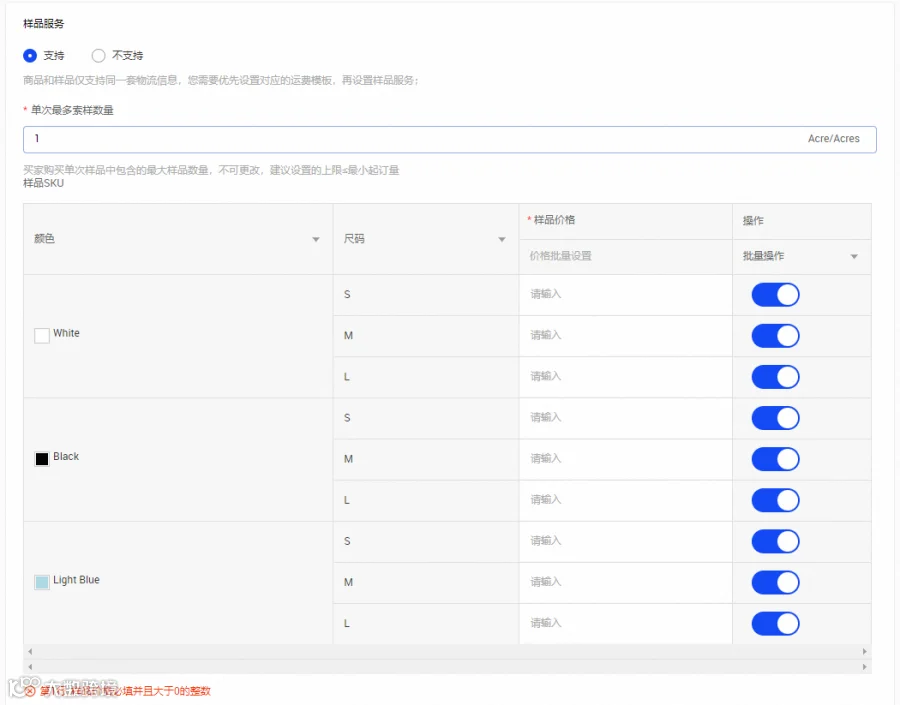Click the Black color swatch
Viewport: 900px width, 705px height.
click(x=42, y=459)
